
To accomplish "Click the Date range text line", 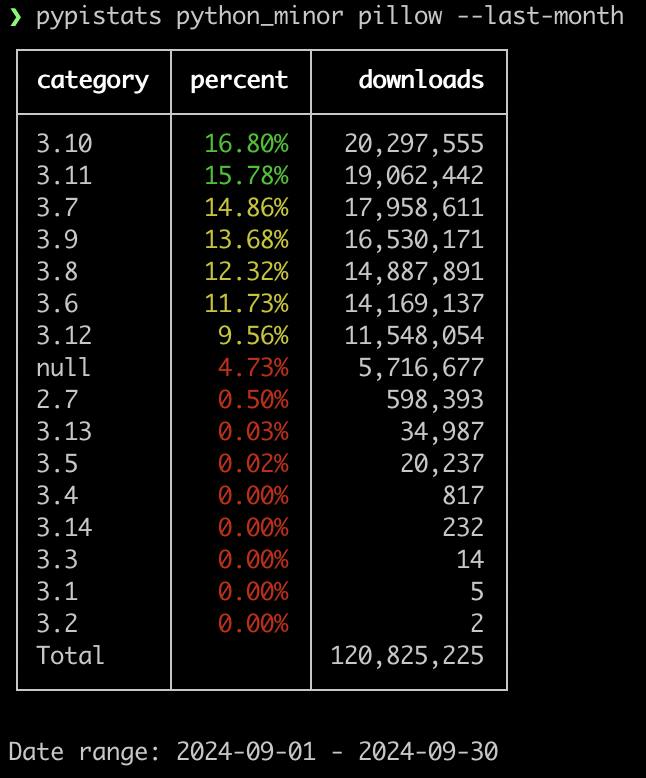I will pos(254,751).
